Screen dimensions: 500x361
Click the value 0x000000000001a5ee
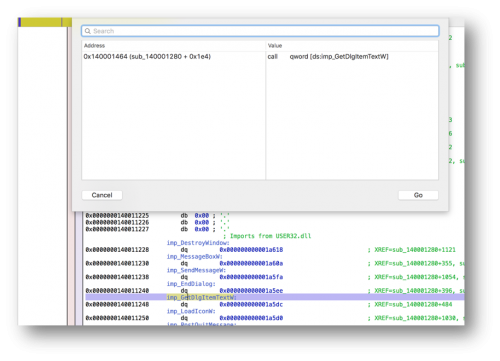(251, 291)
